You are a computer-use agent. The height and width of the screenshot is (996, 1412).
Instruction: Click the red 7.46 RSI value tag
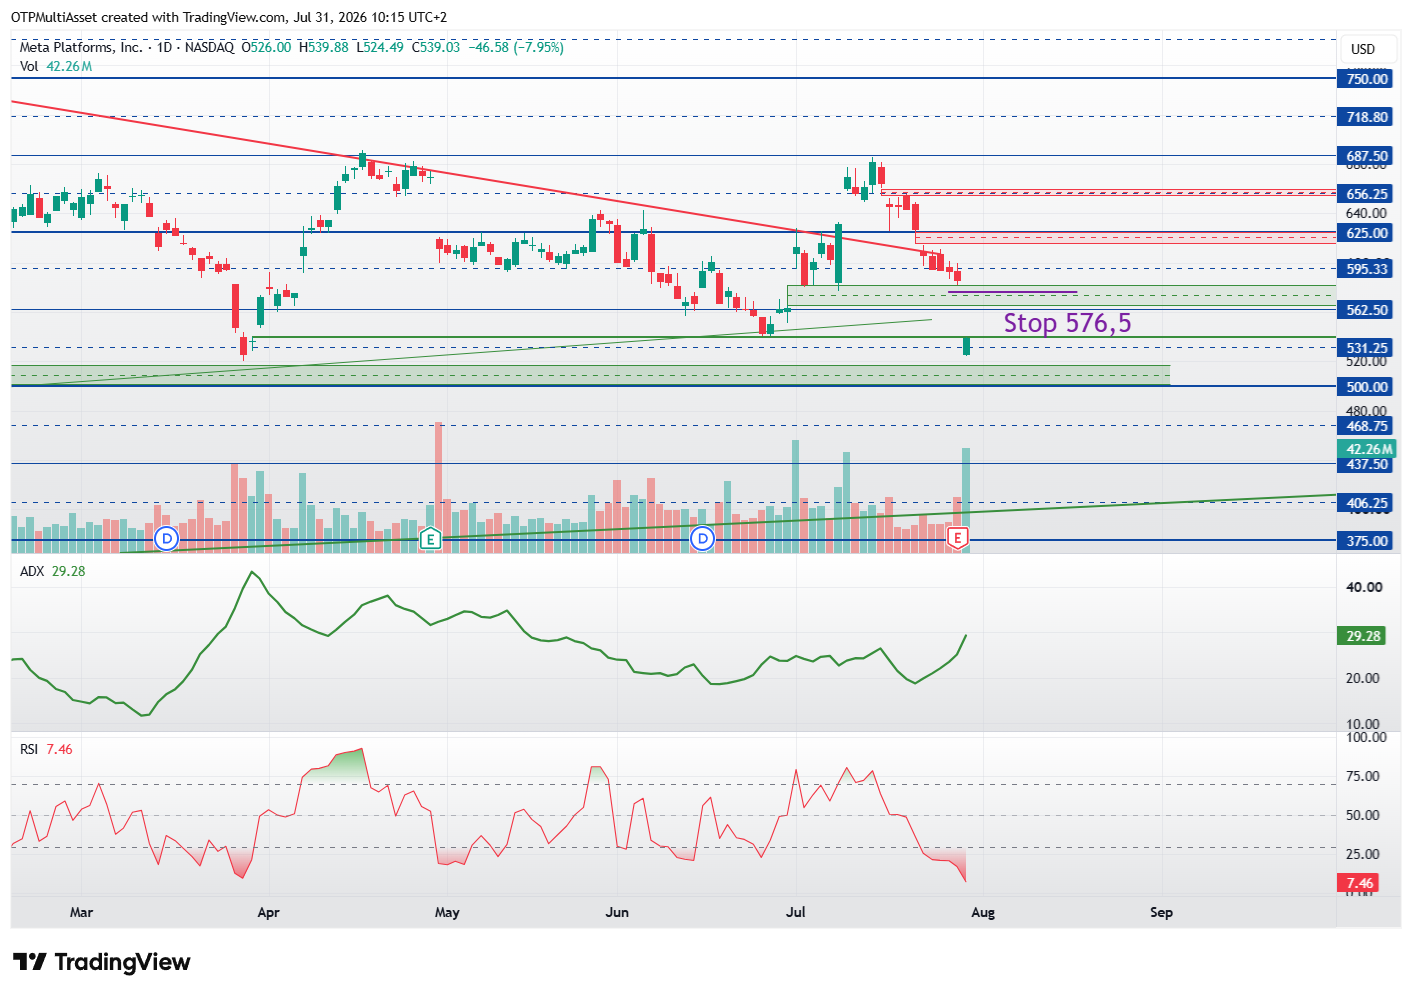(x=1359, y=883)
